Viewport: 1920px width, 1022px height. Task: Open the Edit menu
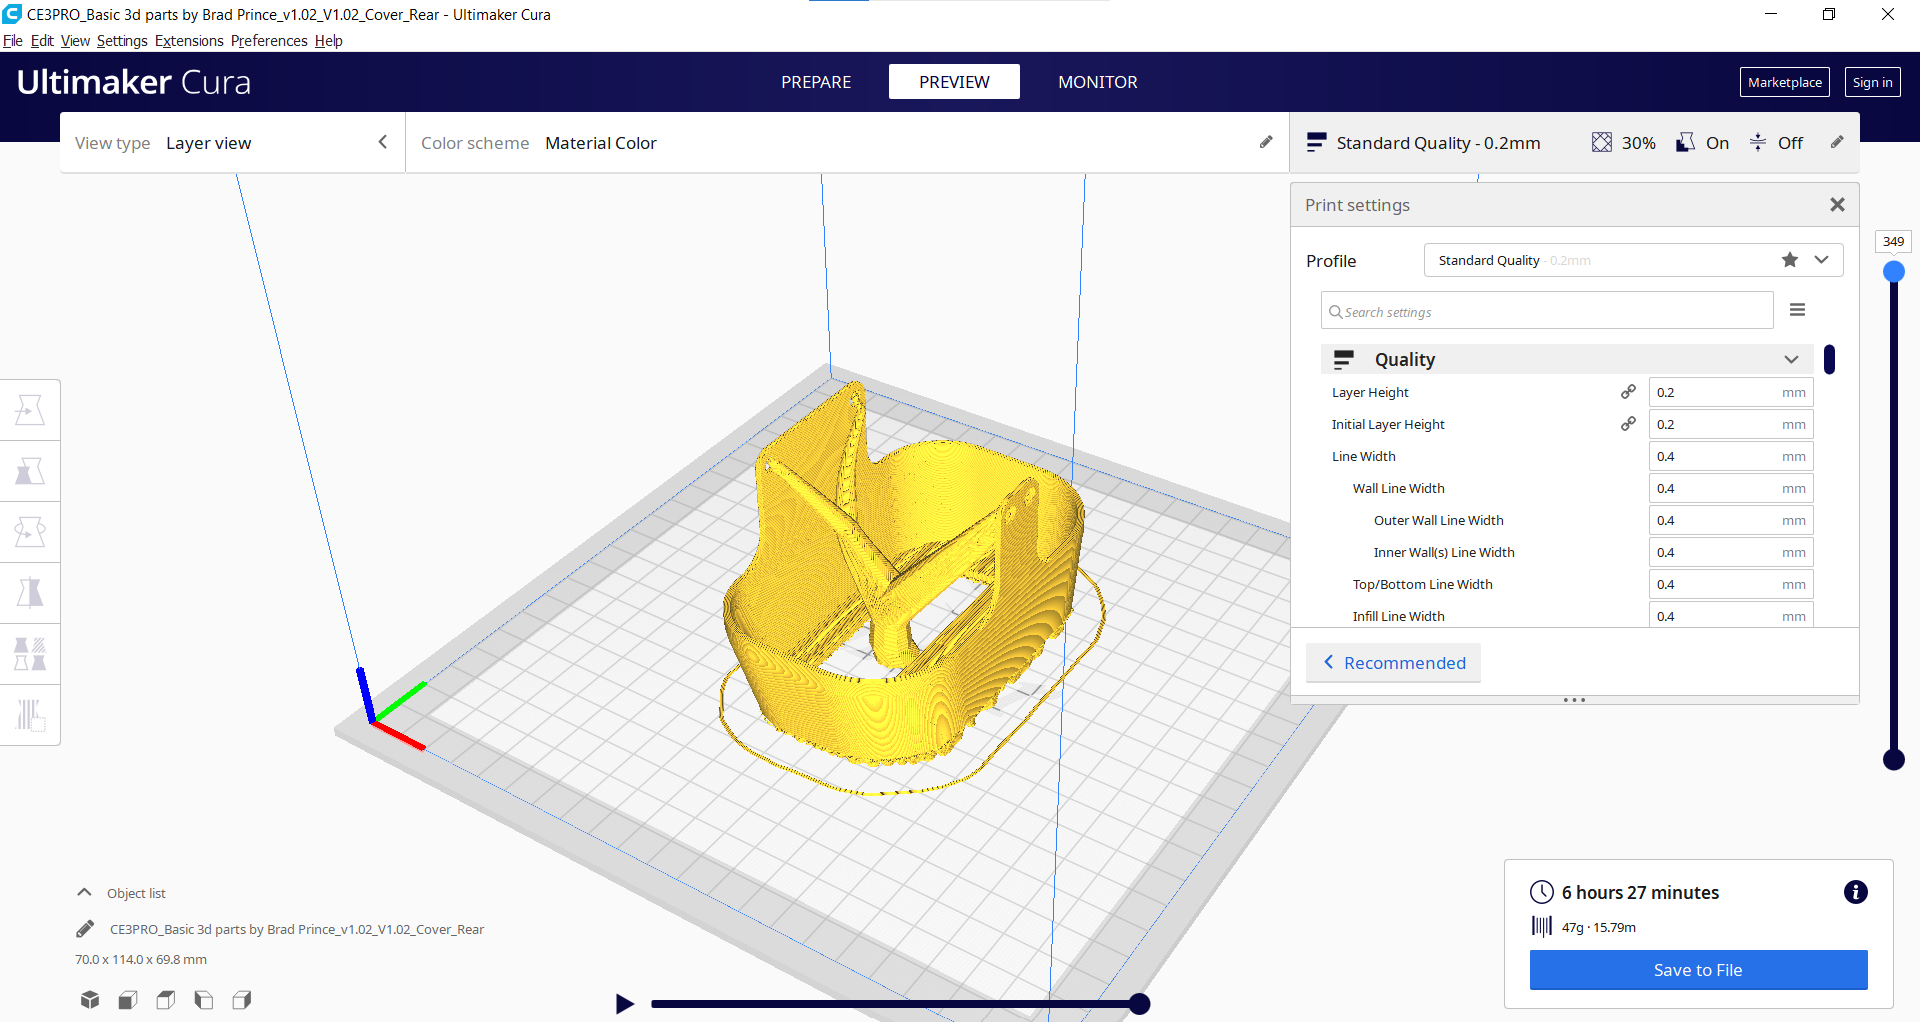[x=42, y=41]
